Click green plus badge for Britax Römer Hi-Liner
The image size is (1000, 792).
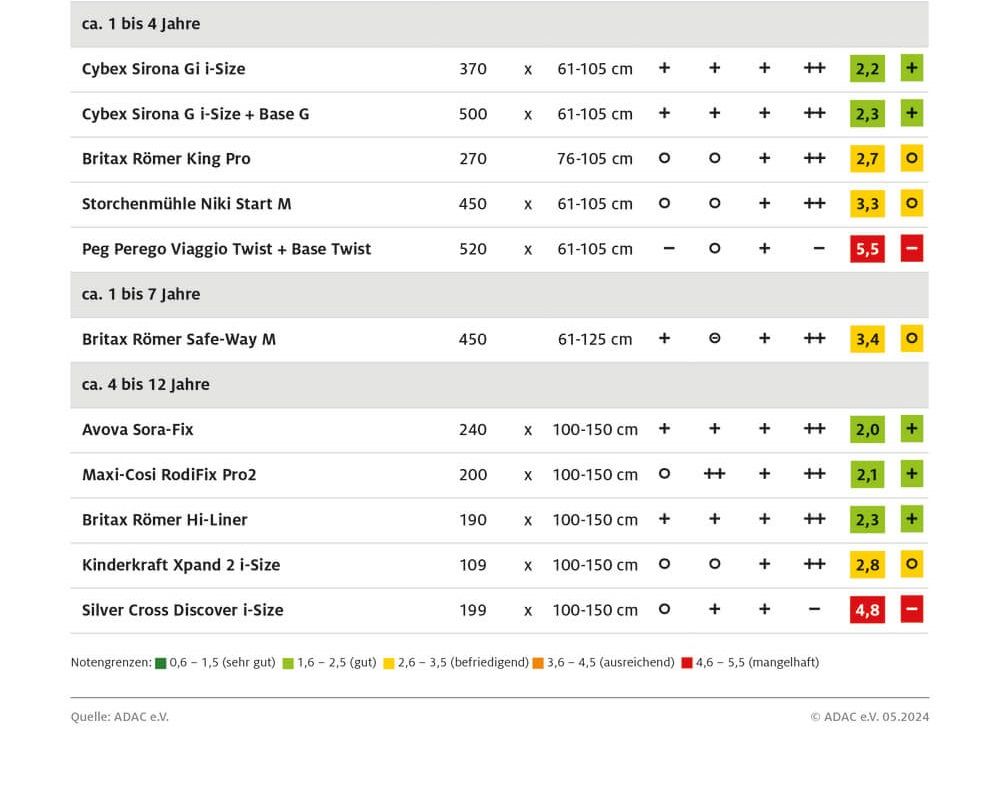point(911,519)
